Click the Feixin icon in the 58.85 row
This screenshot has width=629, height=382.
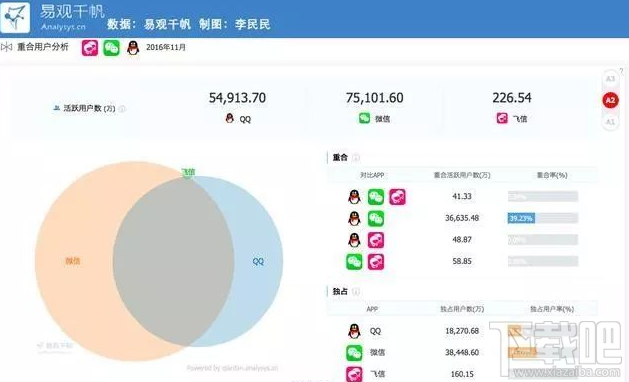tap(376, 262)
